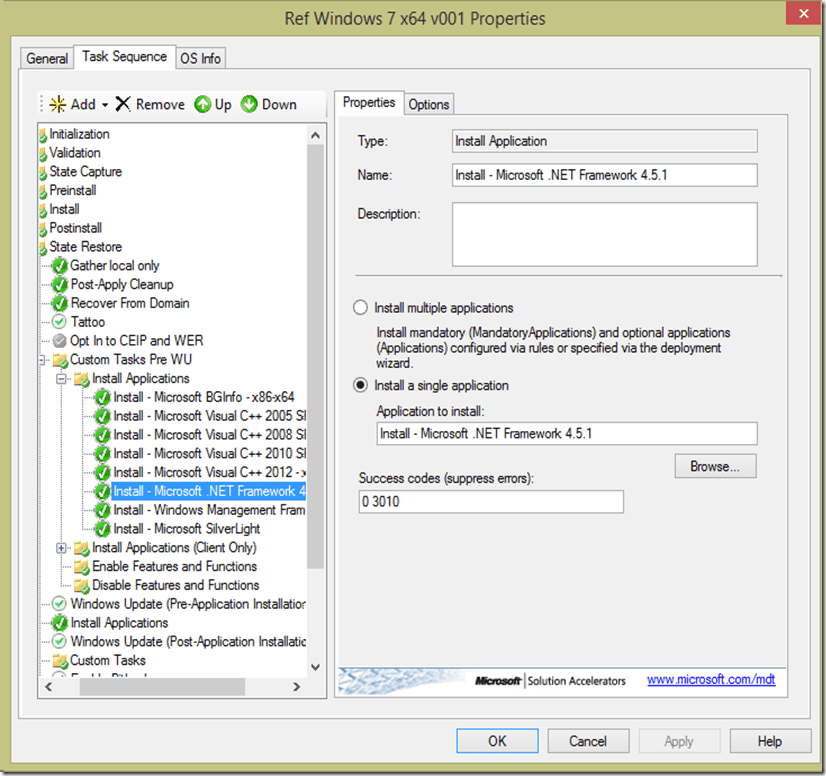Click the Browse... button
This screenshot has width=826, height=776.
click(x=714, y=466)
